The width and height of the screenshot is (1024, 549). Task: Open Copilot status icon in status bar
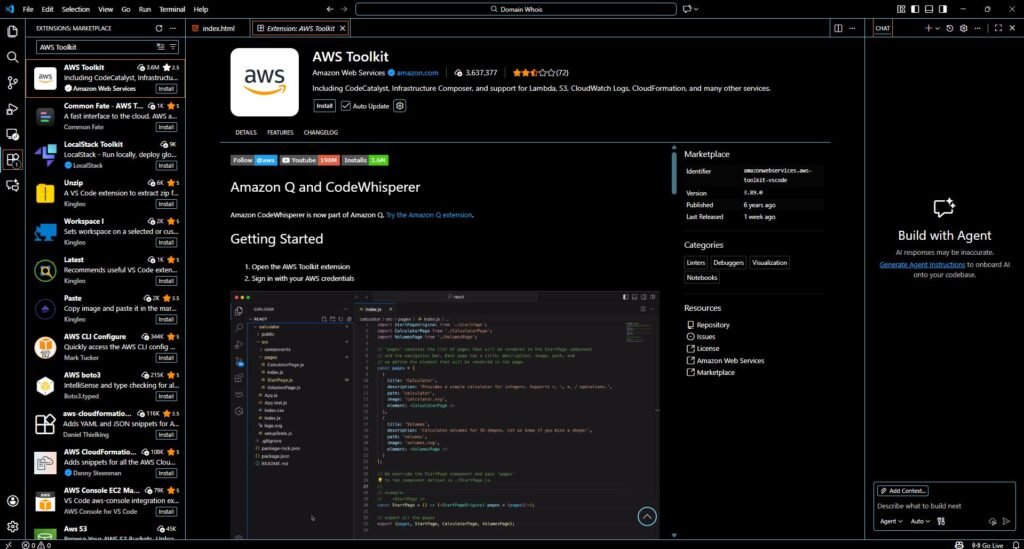[x=959, y=544]
